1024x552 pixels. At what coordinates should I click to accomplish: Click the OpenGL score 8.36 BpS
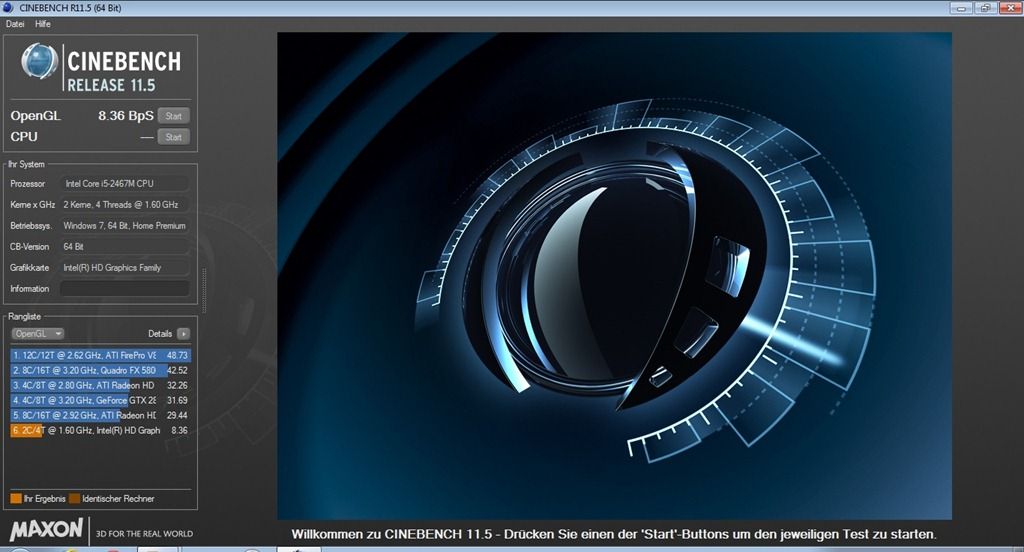click(x=125, y=116)
